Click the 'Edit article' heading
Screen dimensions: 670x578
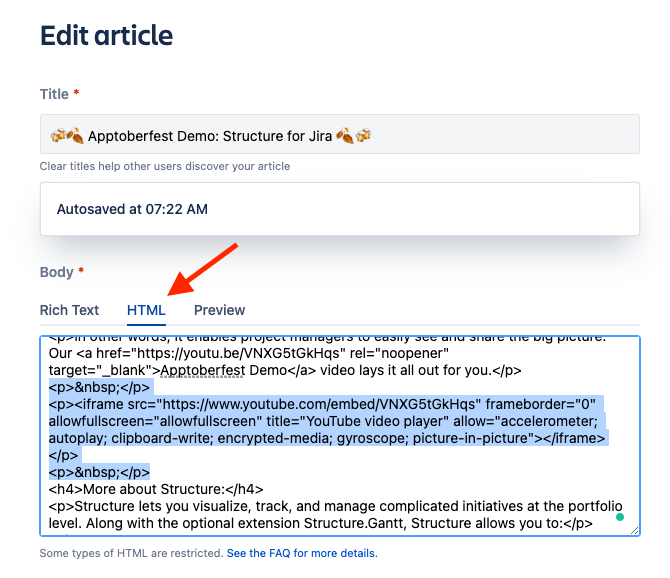[106, 35]
